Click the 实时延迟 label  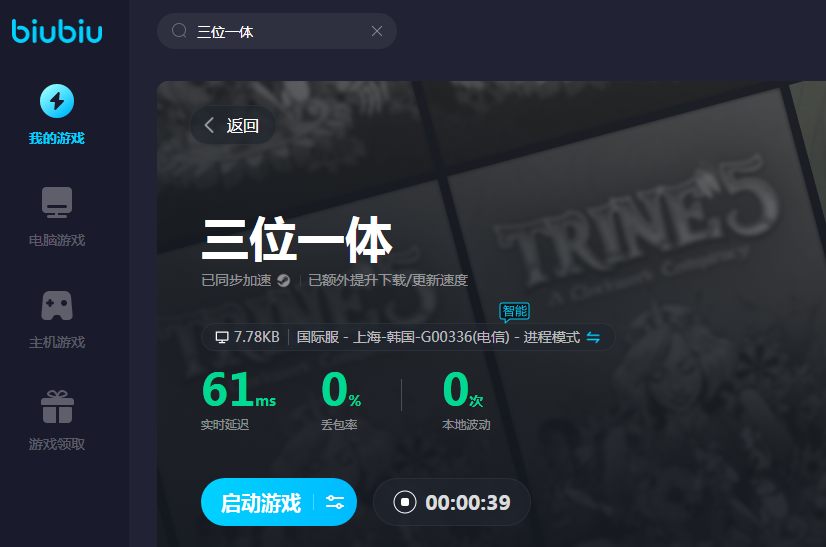(x=225, y=425)
